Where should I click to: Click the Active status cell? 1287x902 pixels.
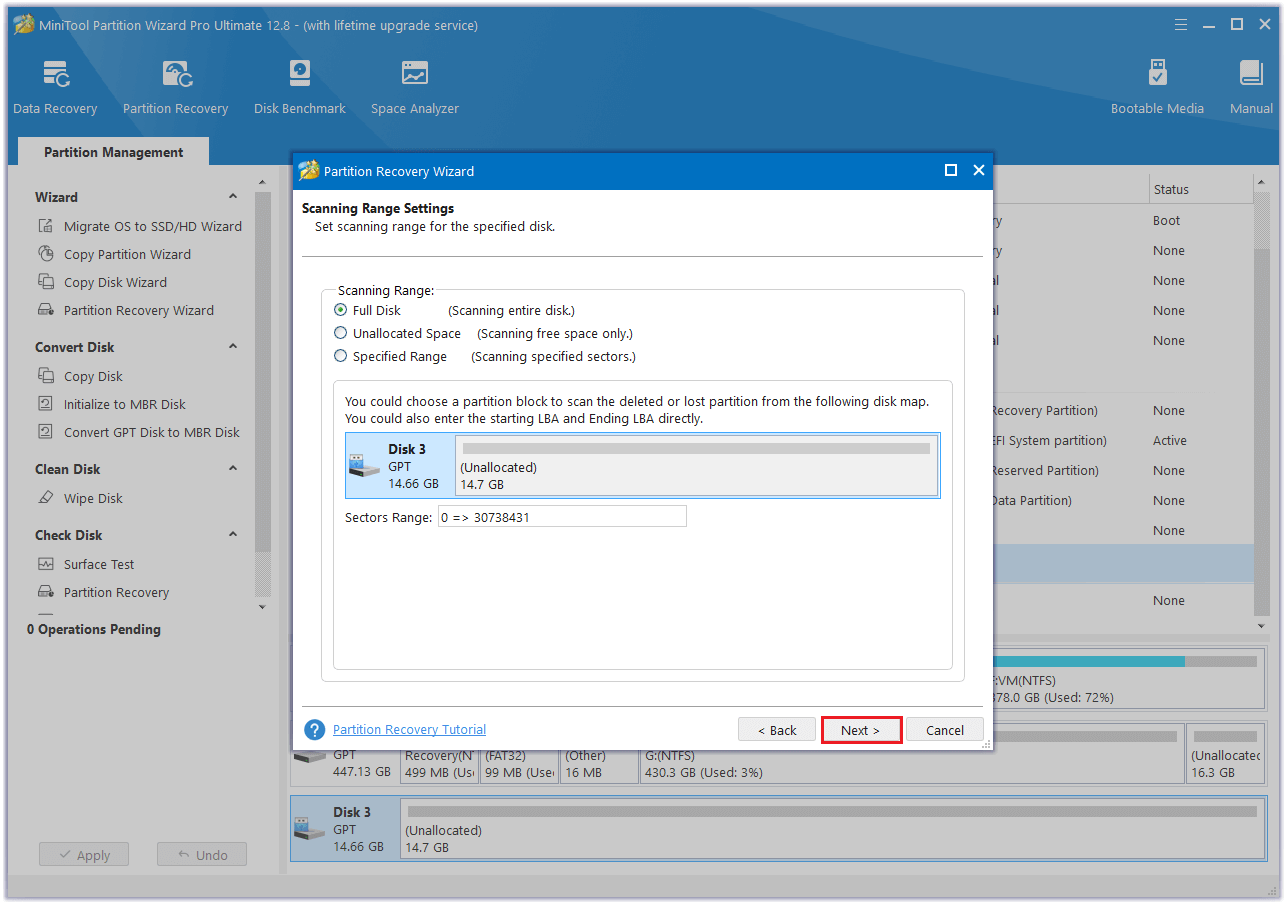tap(1170, 440)
